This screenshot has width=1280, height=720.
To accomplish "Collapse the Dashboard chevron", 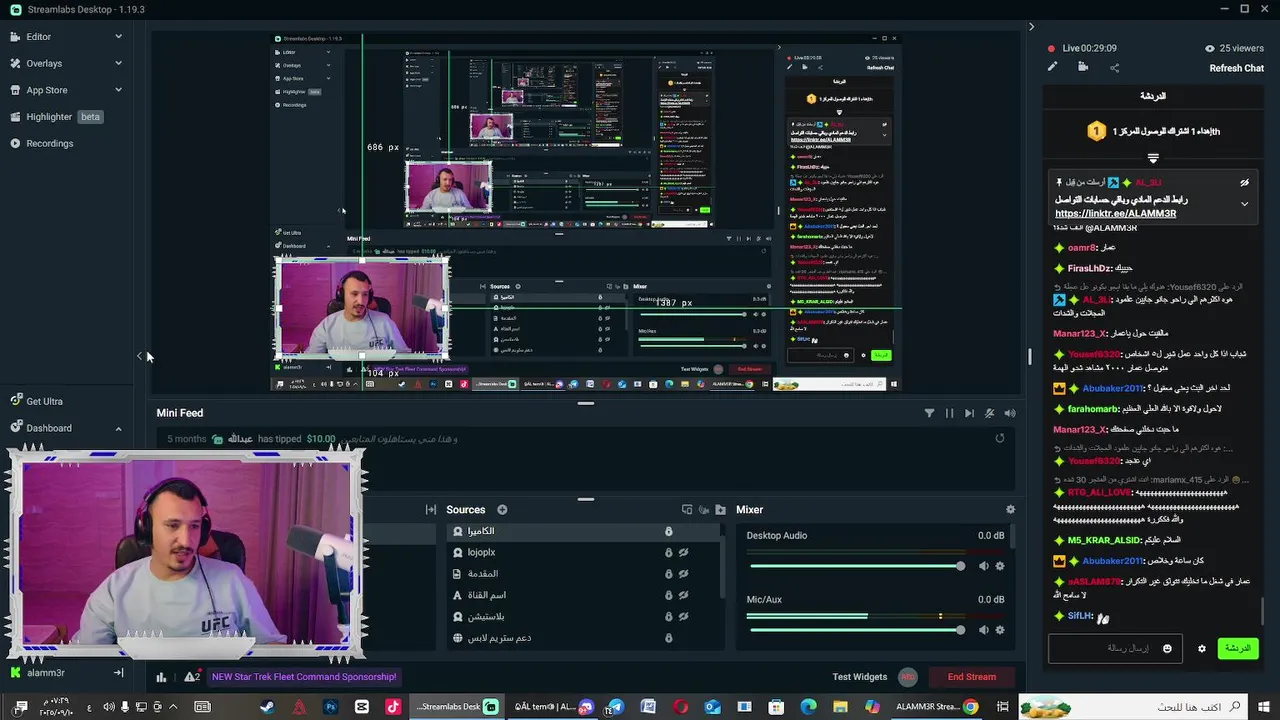I will click(x=118, y=428).
